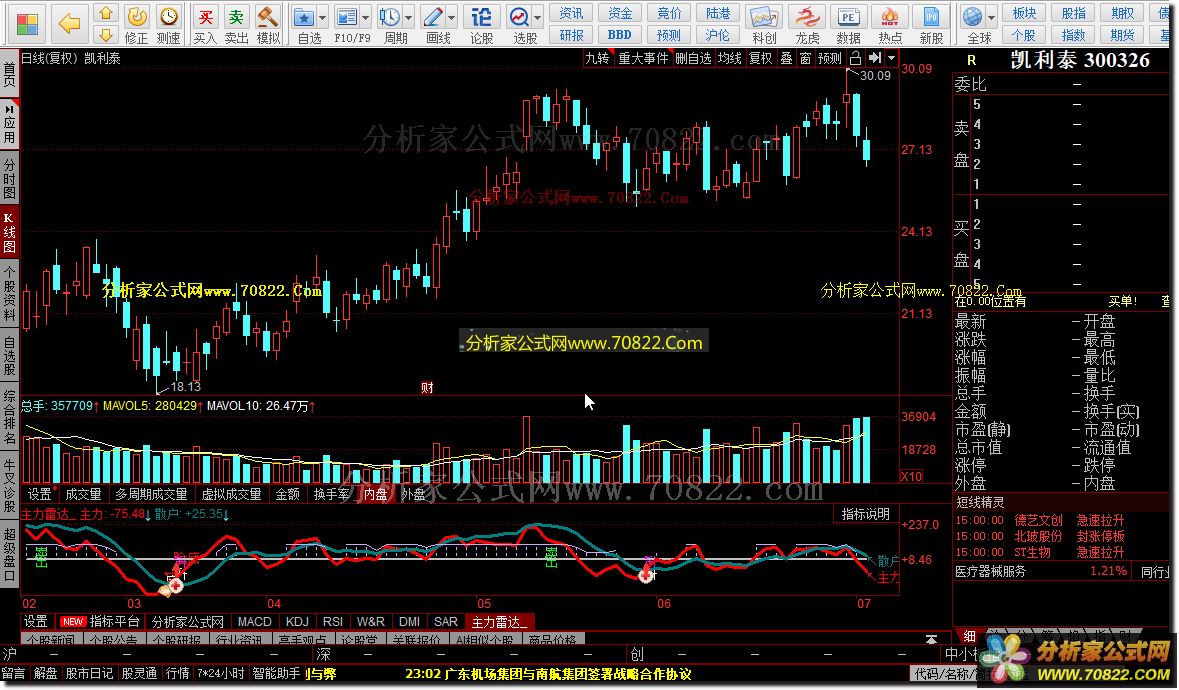Open the 模拟 gavel simulation icon
The image size is (1179, 690).
(268, 17)
